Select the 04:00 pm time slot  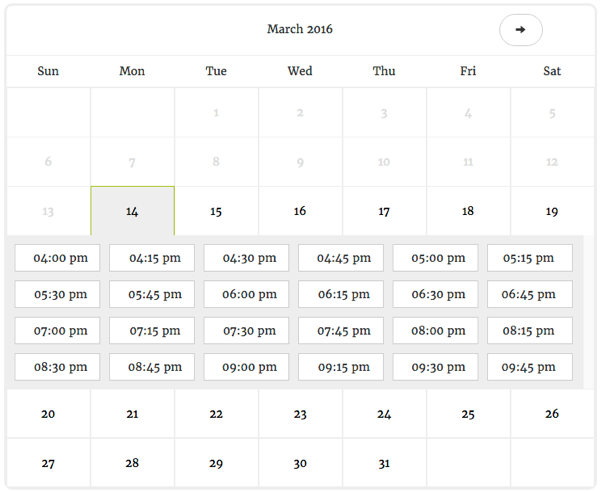click(58, 258)
